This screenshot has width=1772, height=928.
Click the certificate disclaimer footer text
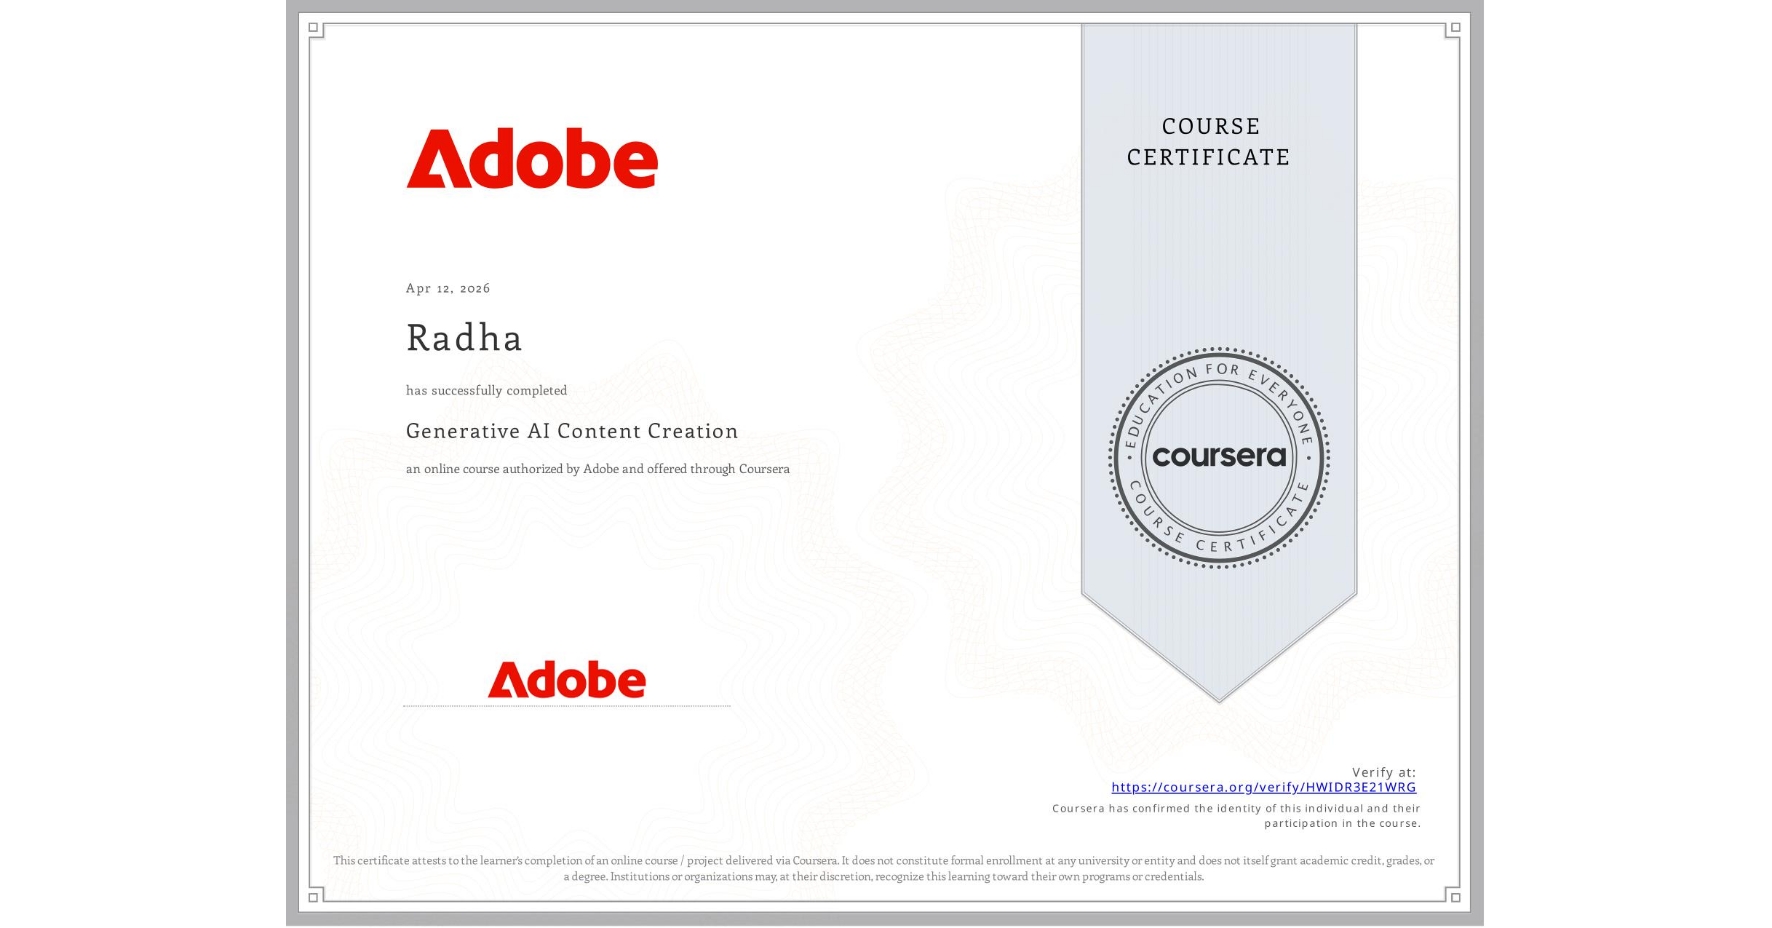[x=884, y=868]
